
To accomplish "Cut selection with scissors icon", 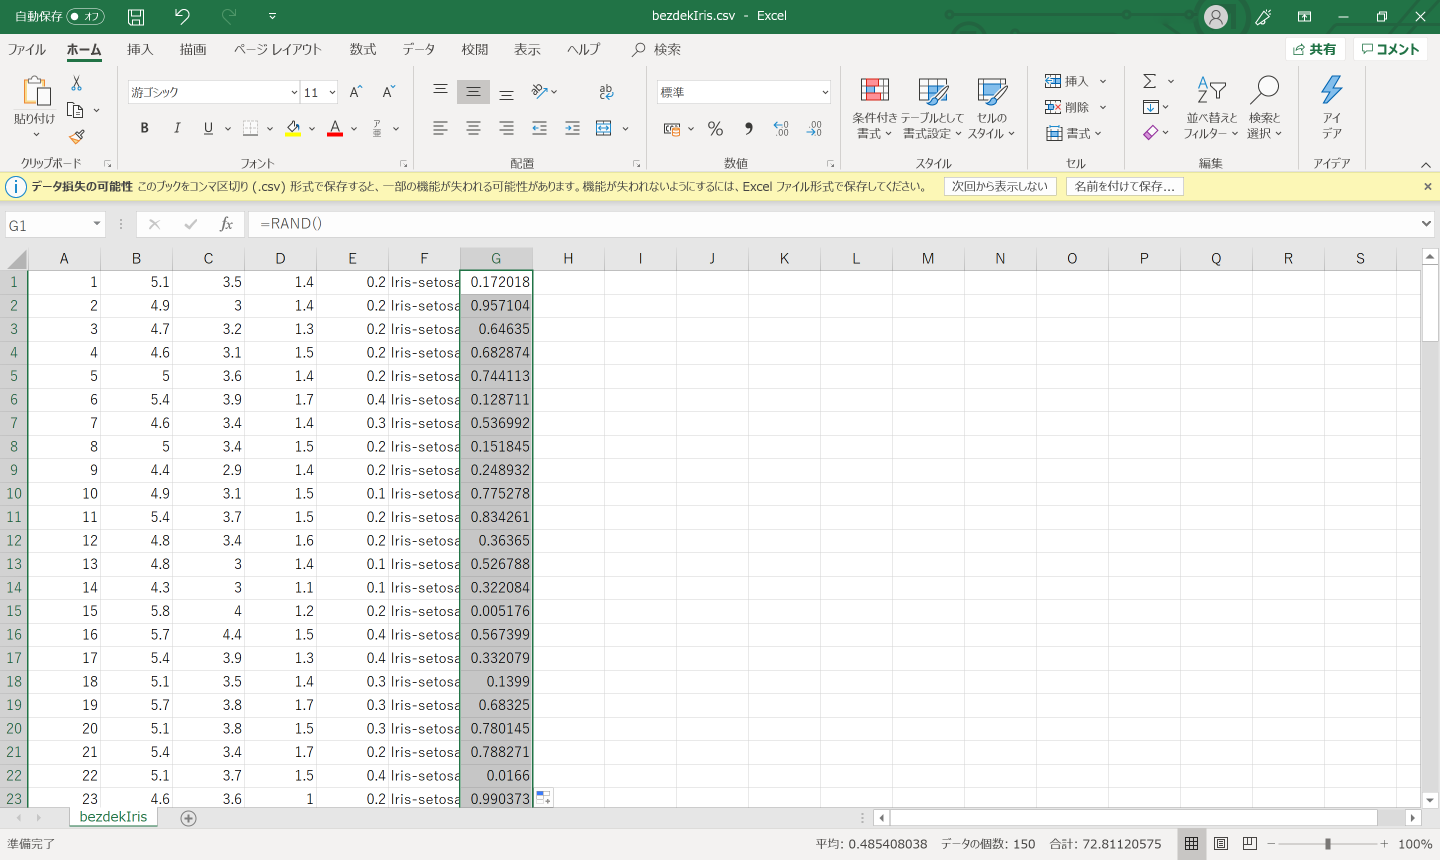I will click(x=76, y=84).
